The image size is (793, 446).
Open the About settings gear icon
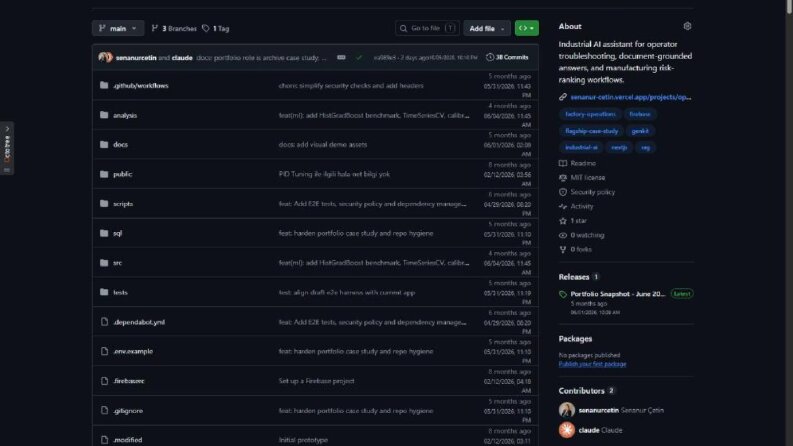point(687,26)
